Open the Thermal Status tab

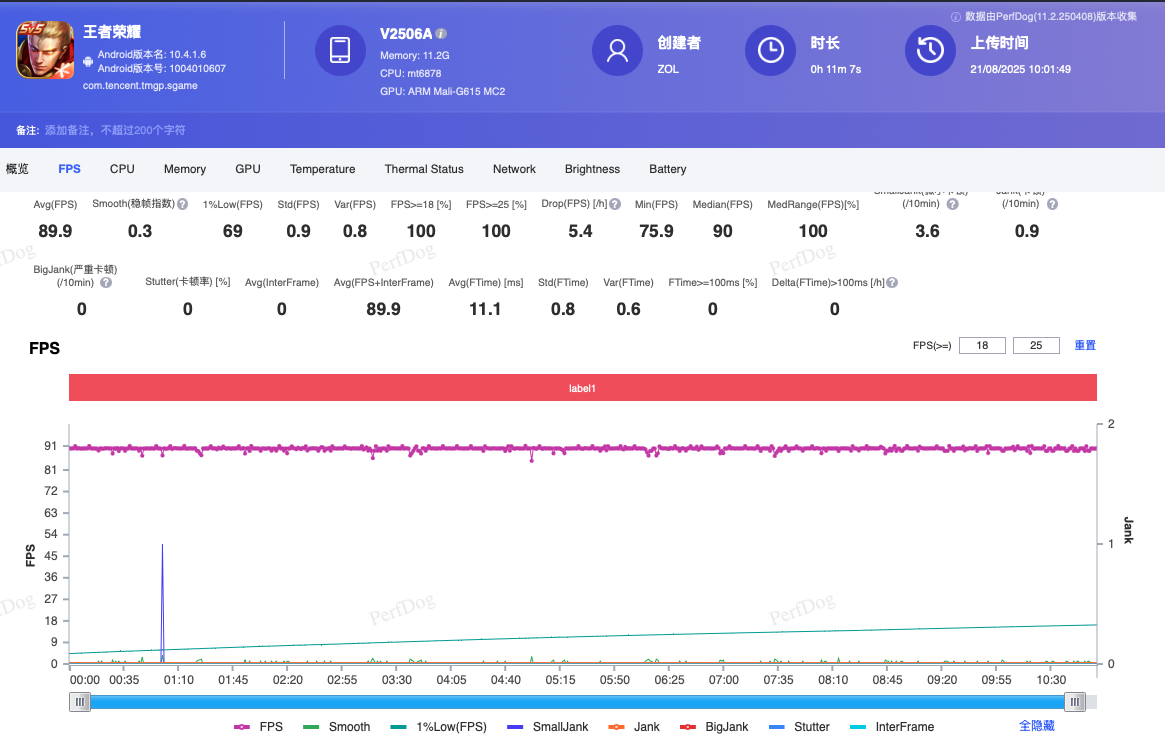424,169
